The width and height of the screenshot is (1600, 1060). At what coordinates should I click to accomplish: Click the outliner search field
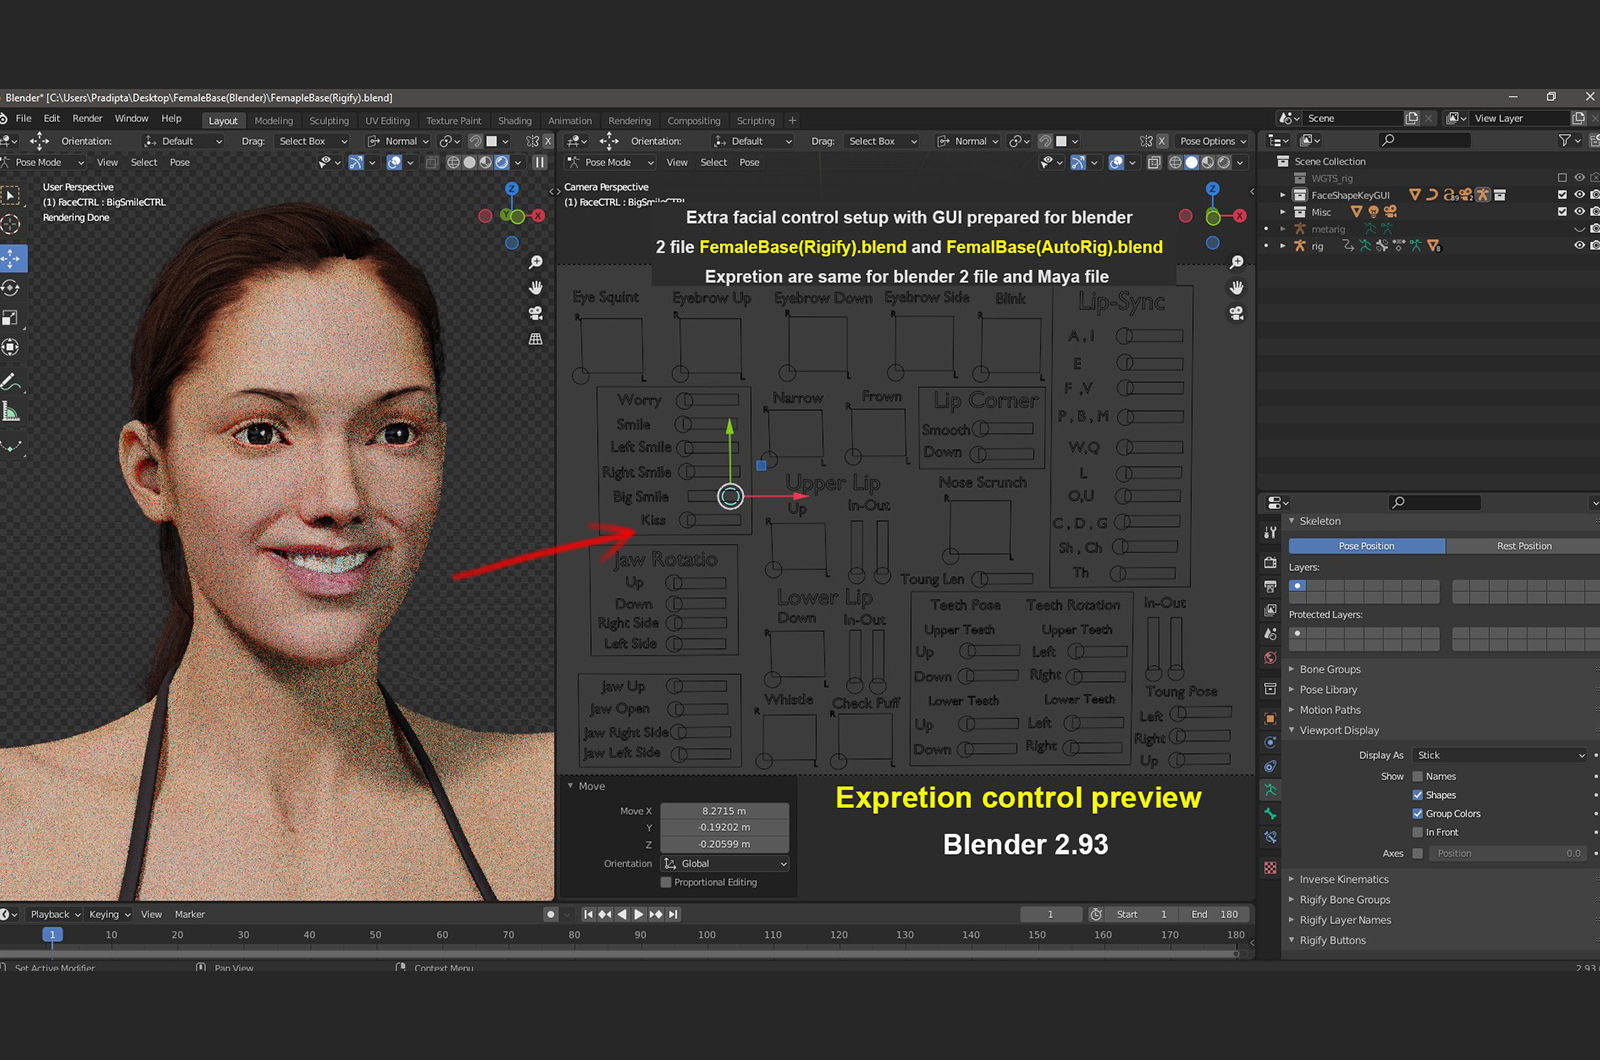(1425, 140)
